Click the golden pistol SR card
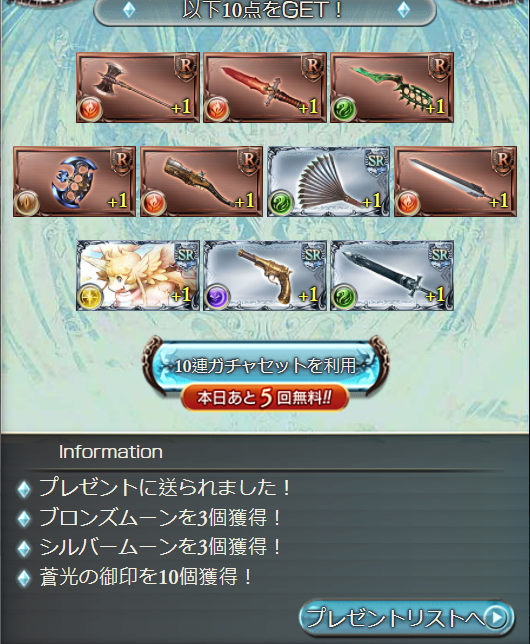The width and height of the screenshot is (530, 644). click(x=265, y=276)
